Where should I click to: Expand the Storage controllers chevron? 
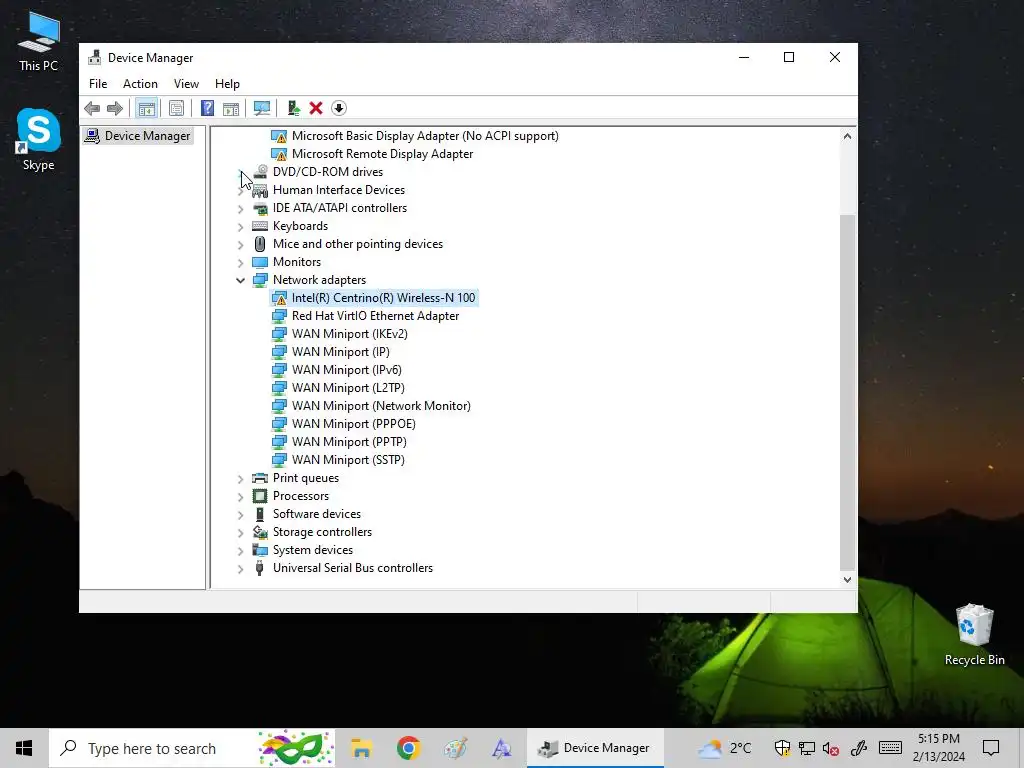240,533
